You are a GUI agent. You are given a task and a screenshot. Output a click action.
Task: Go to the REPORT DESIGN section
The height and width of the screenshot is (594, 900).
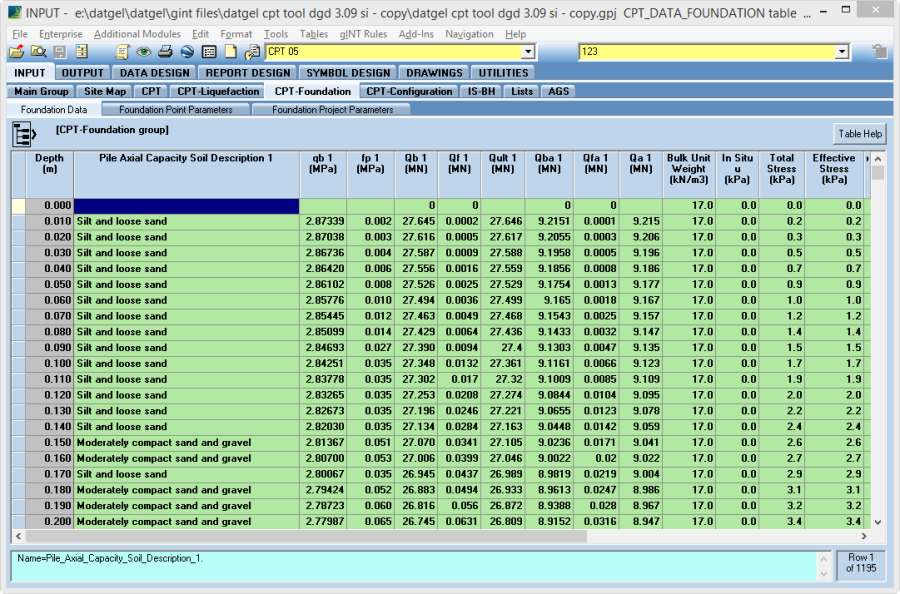(246, 72)
